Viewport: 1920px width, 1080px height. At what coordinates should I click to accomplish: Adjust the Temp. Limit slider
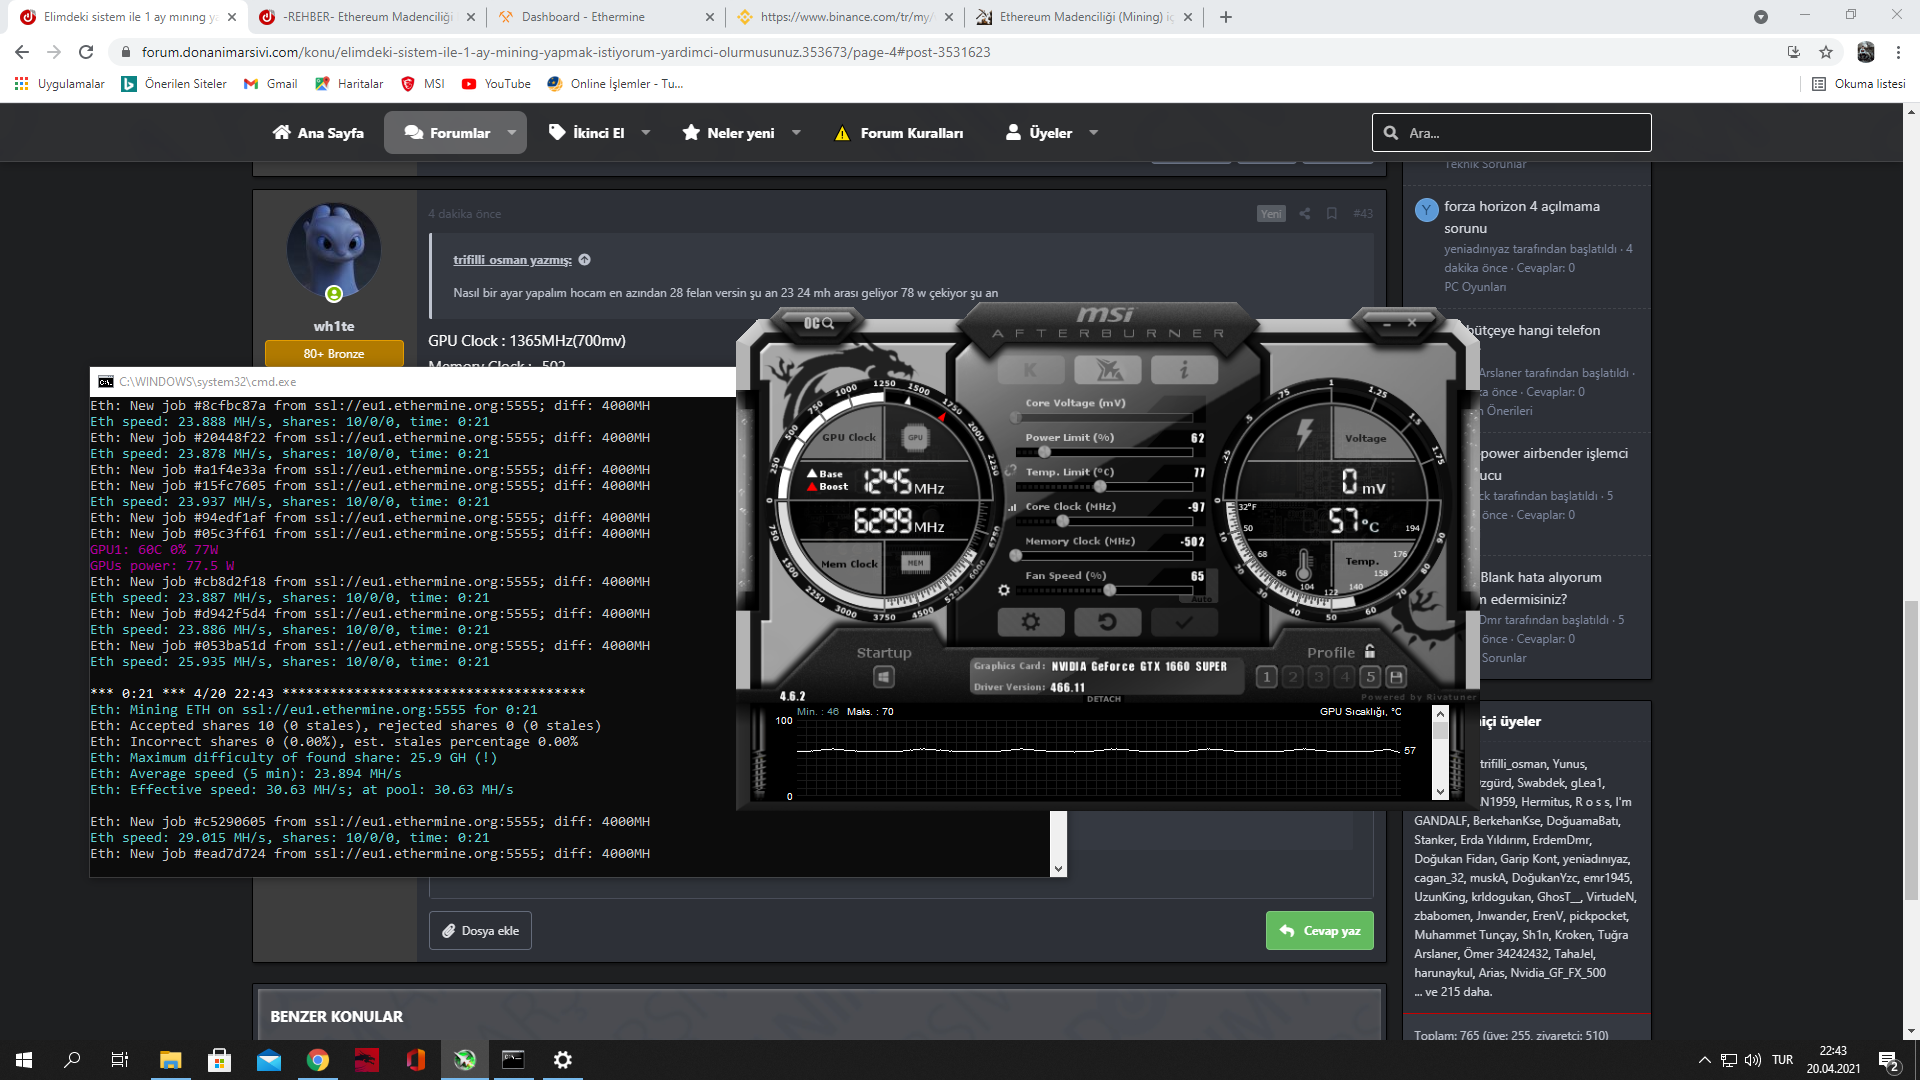1104,487
